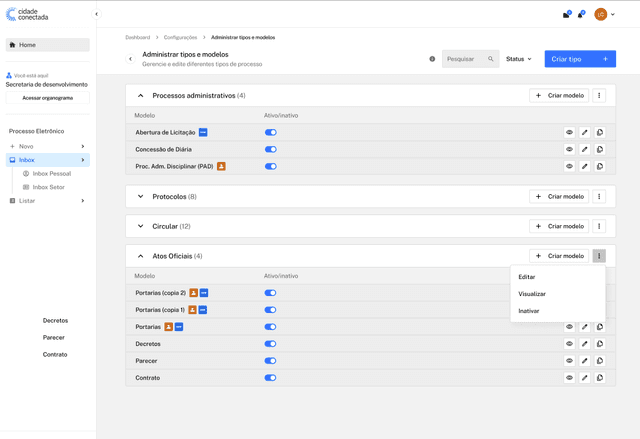Viewport: 640px width, 439px height.
Task: Click Home in the sidebar
Action: 48,45
